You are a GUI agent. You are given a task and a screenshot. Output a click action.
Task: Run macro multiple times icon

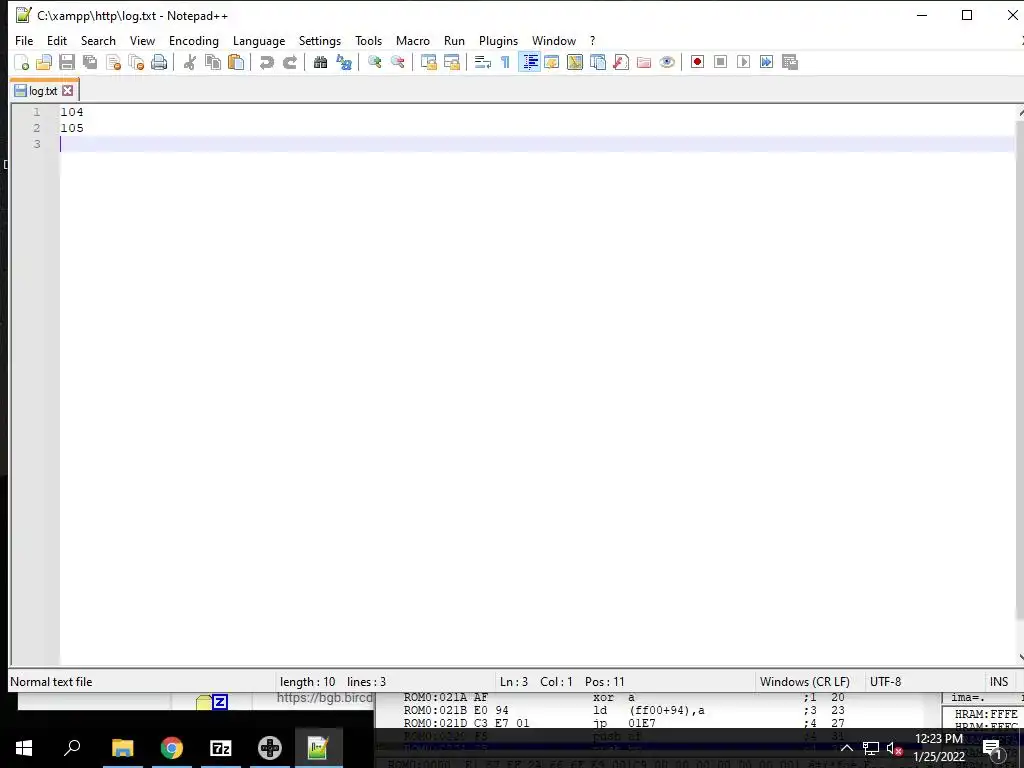767,62
